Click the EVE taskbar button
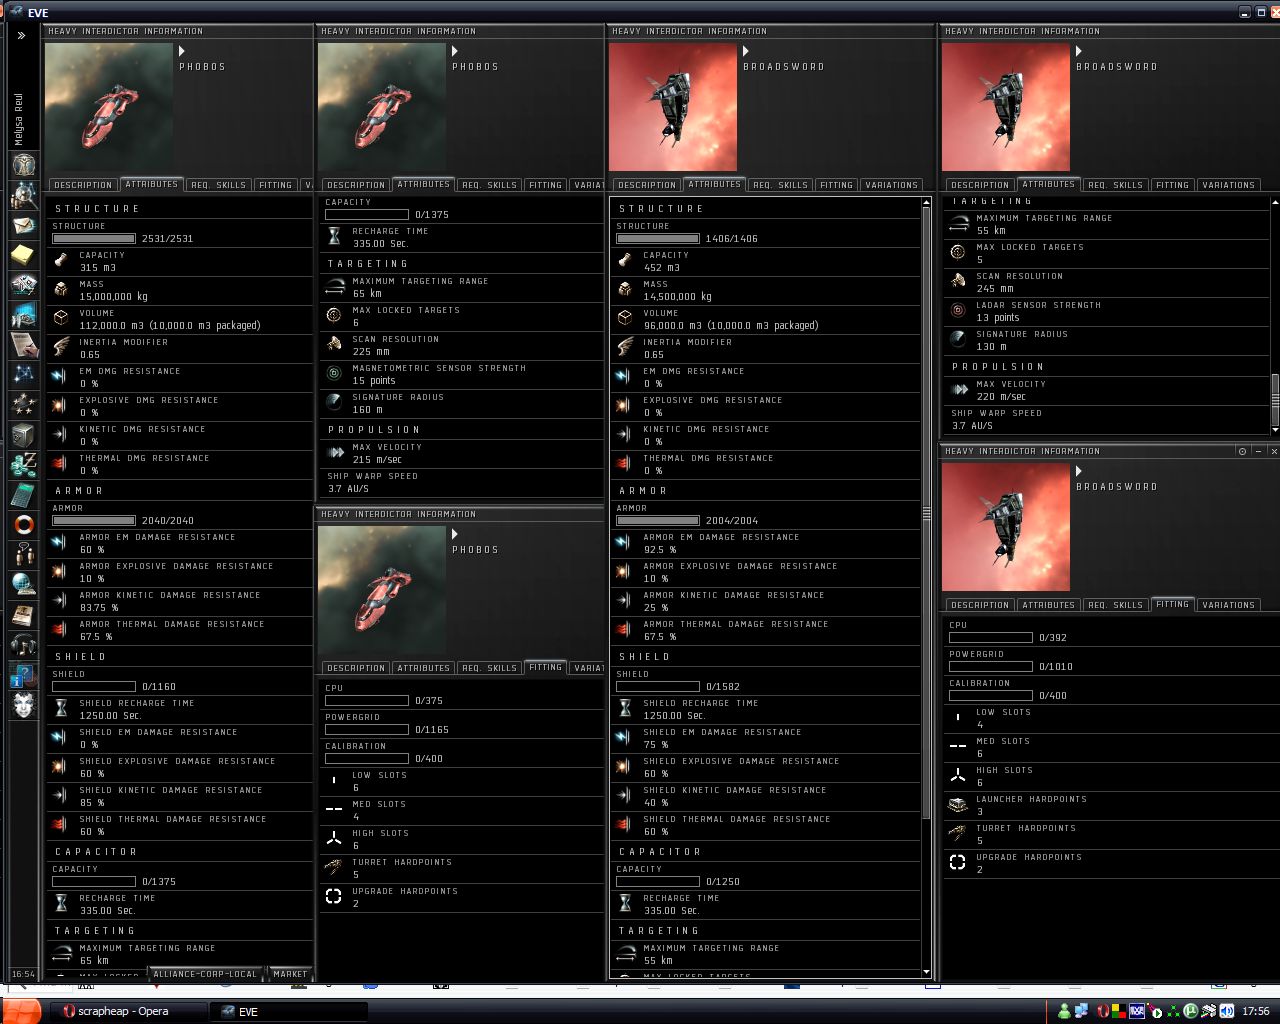The height and width of the screenshot is (1024, 1280). point(290,1011)
